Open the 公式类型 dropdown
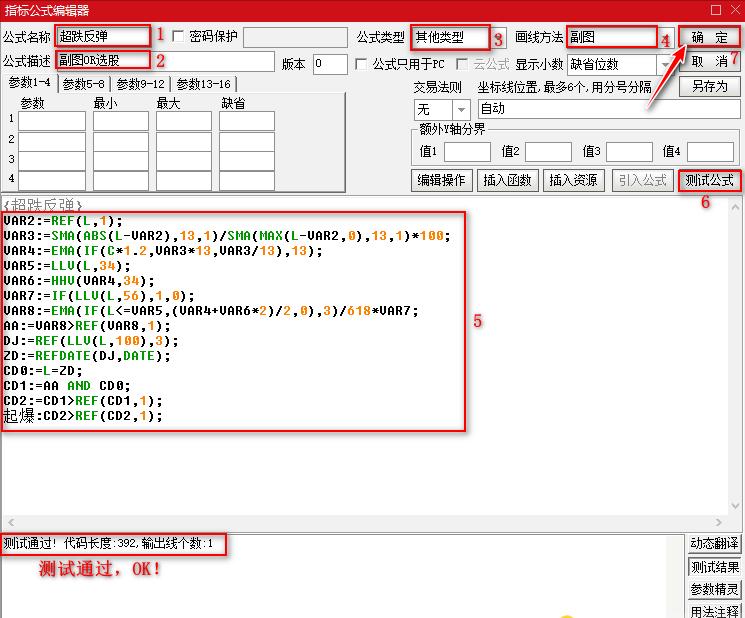Image resolution: width=745 pixels, height=618 pixels. coord(499,38)
